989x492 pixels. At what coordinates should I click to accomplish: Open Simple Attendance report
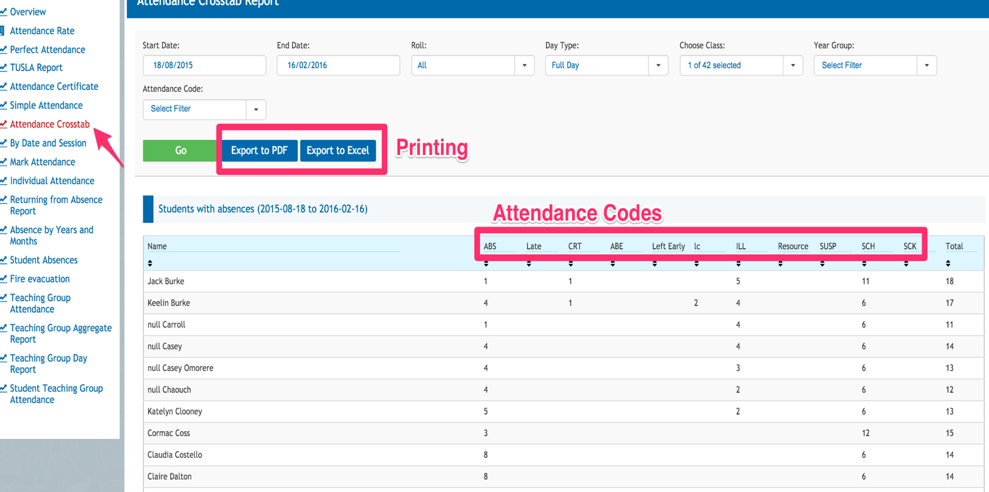[x=46, y=105]
